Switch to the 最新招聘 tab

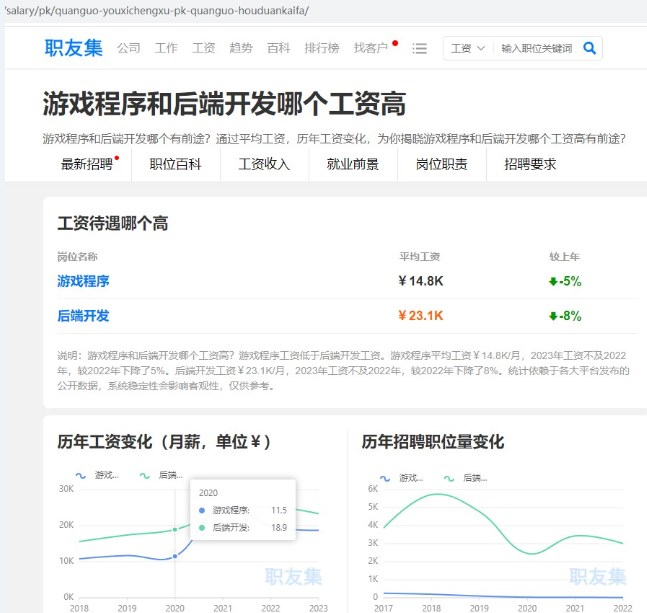click(x=87, y=164)
